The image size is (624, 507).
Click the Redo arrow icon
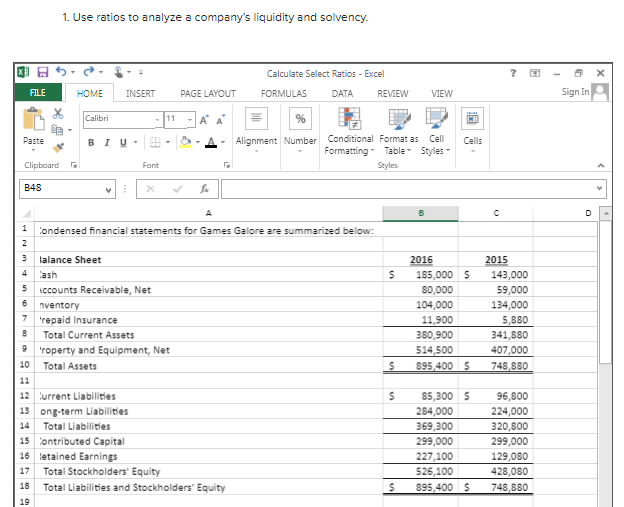[88, 72]
